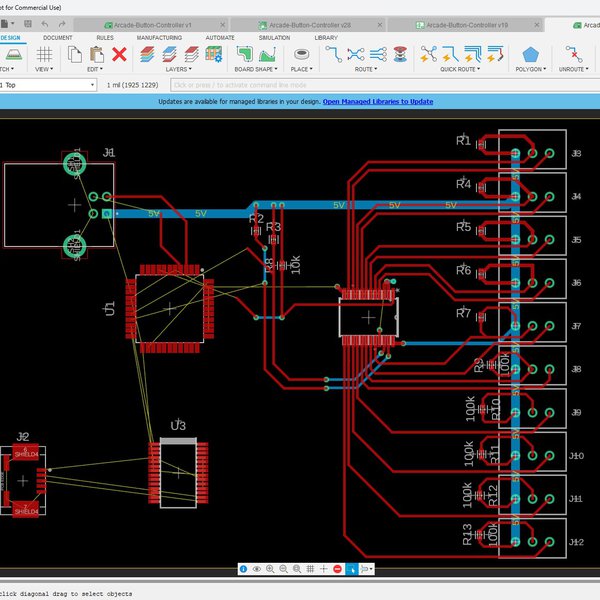Select the Quick Route single trace tool
Viewport: 600px width, 600px height.
tap(451, 54)
